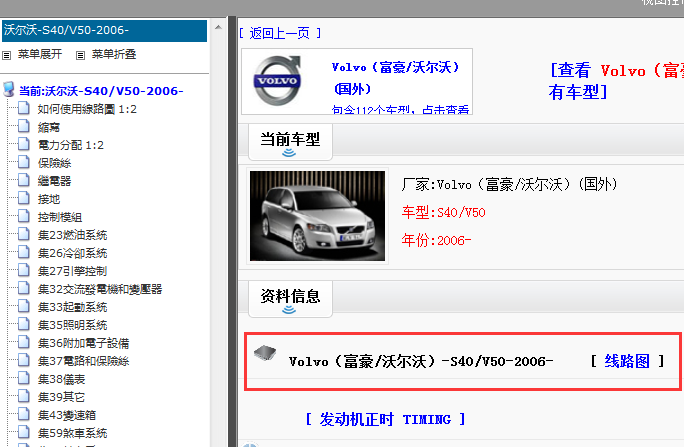The height and width of the screenshot is (447, 684).
Task: Click document icon beside 縮寫
Action: (x=24, y=126)
